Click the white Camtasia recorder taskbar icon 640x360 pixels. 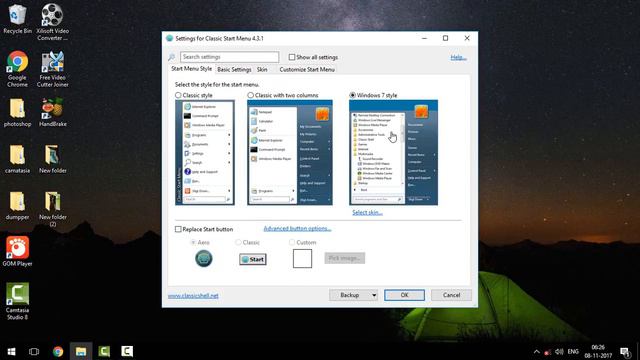[x=127, y=351]
